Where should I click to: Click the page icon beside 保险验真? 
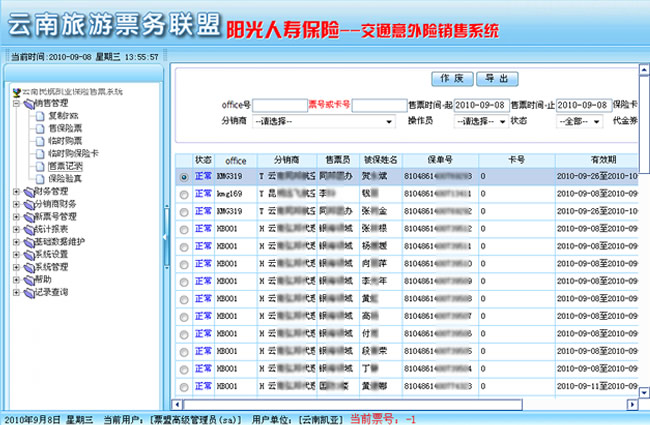(x=40, y=179)
